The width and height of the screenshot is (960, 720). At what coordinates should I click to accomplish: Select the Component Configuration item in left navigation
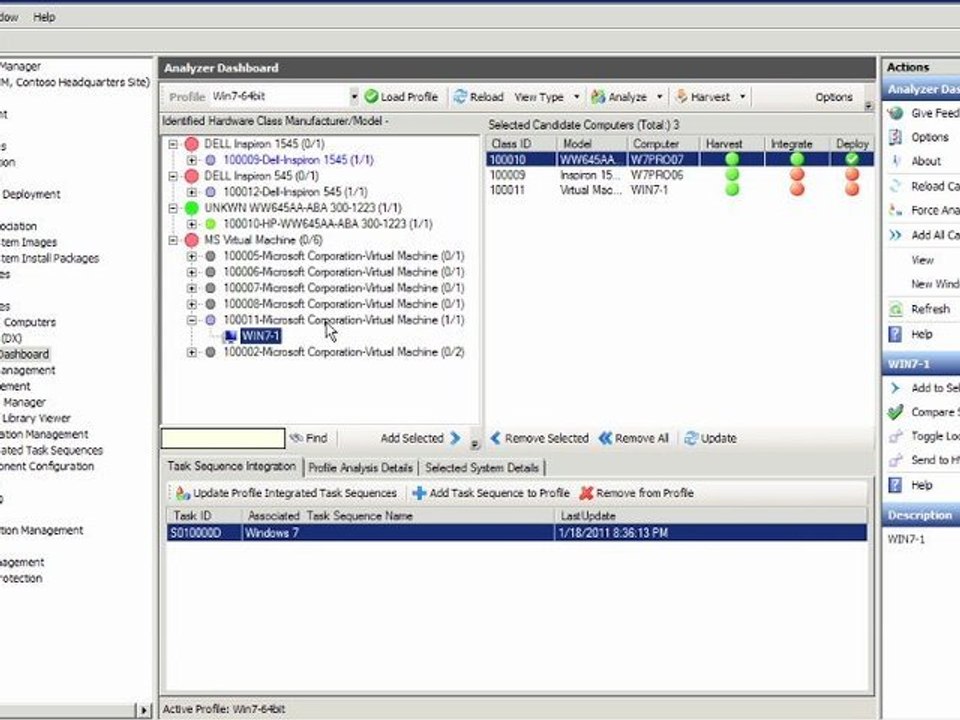47,466
